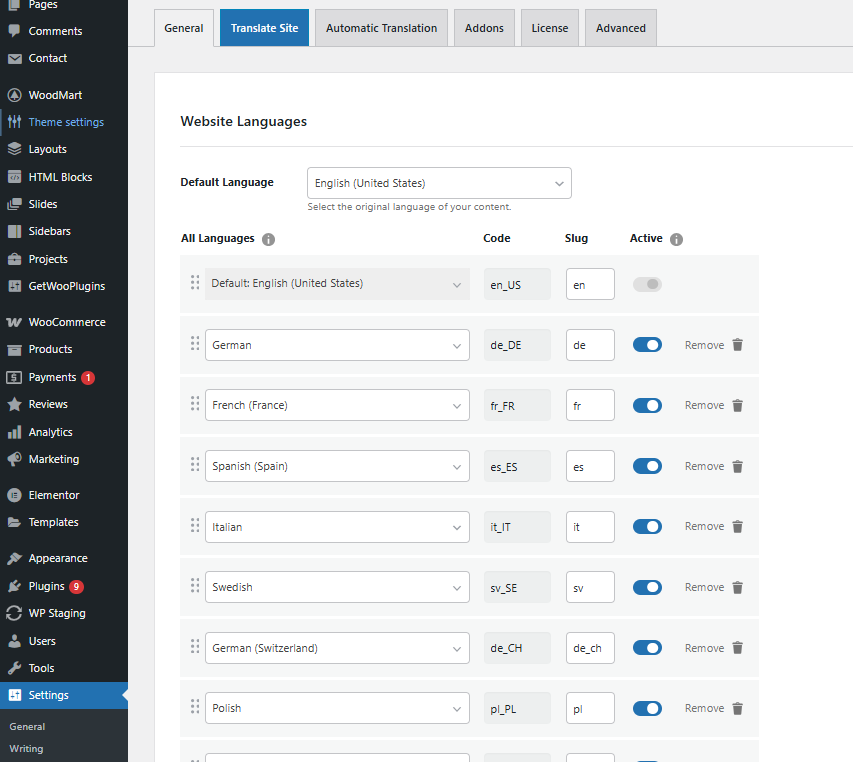
Task: Click the trash icon beside Polish
Action: pos(737,708)
